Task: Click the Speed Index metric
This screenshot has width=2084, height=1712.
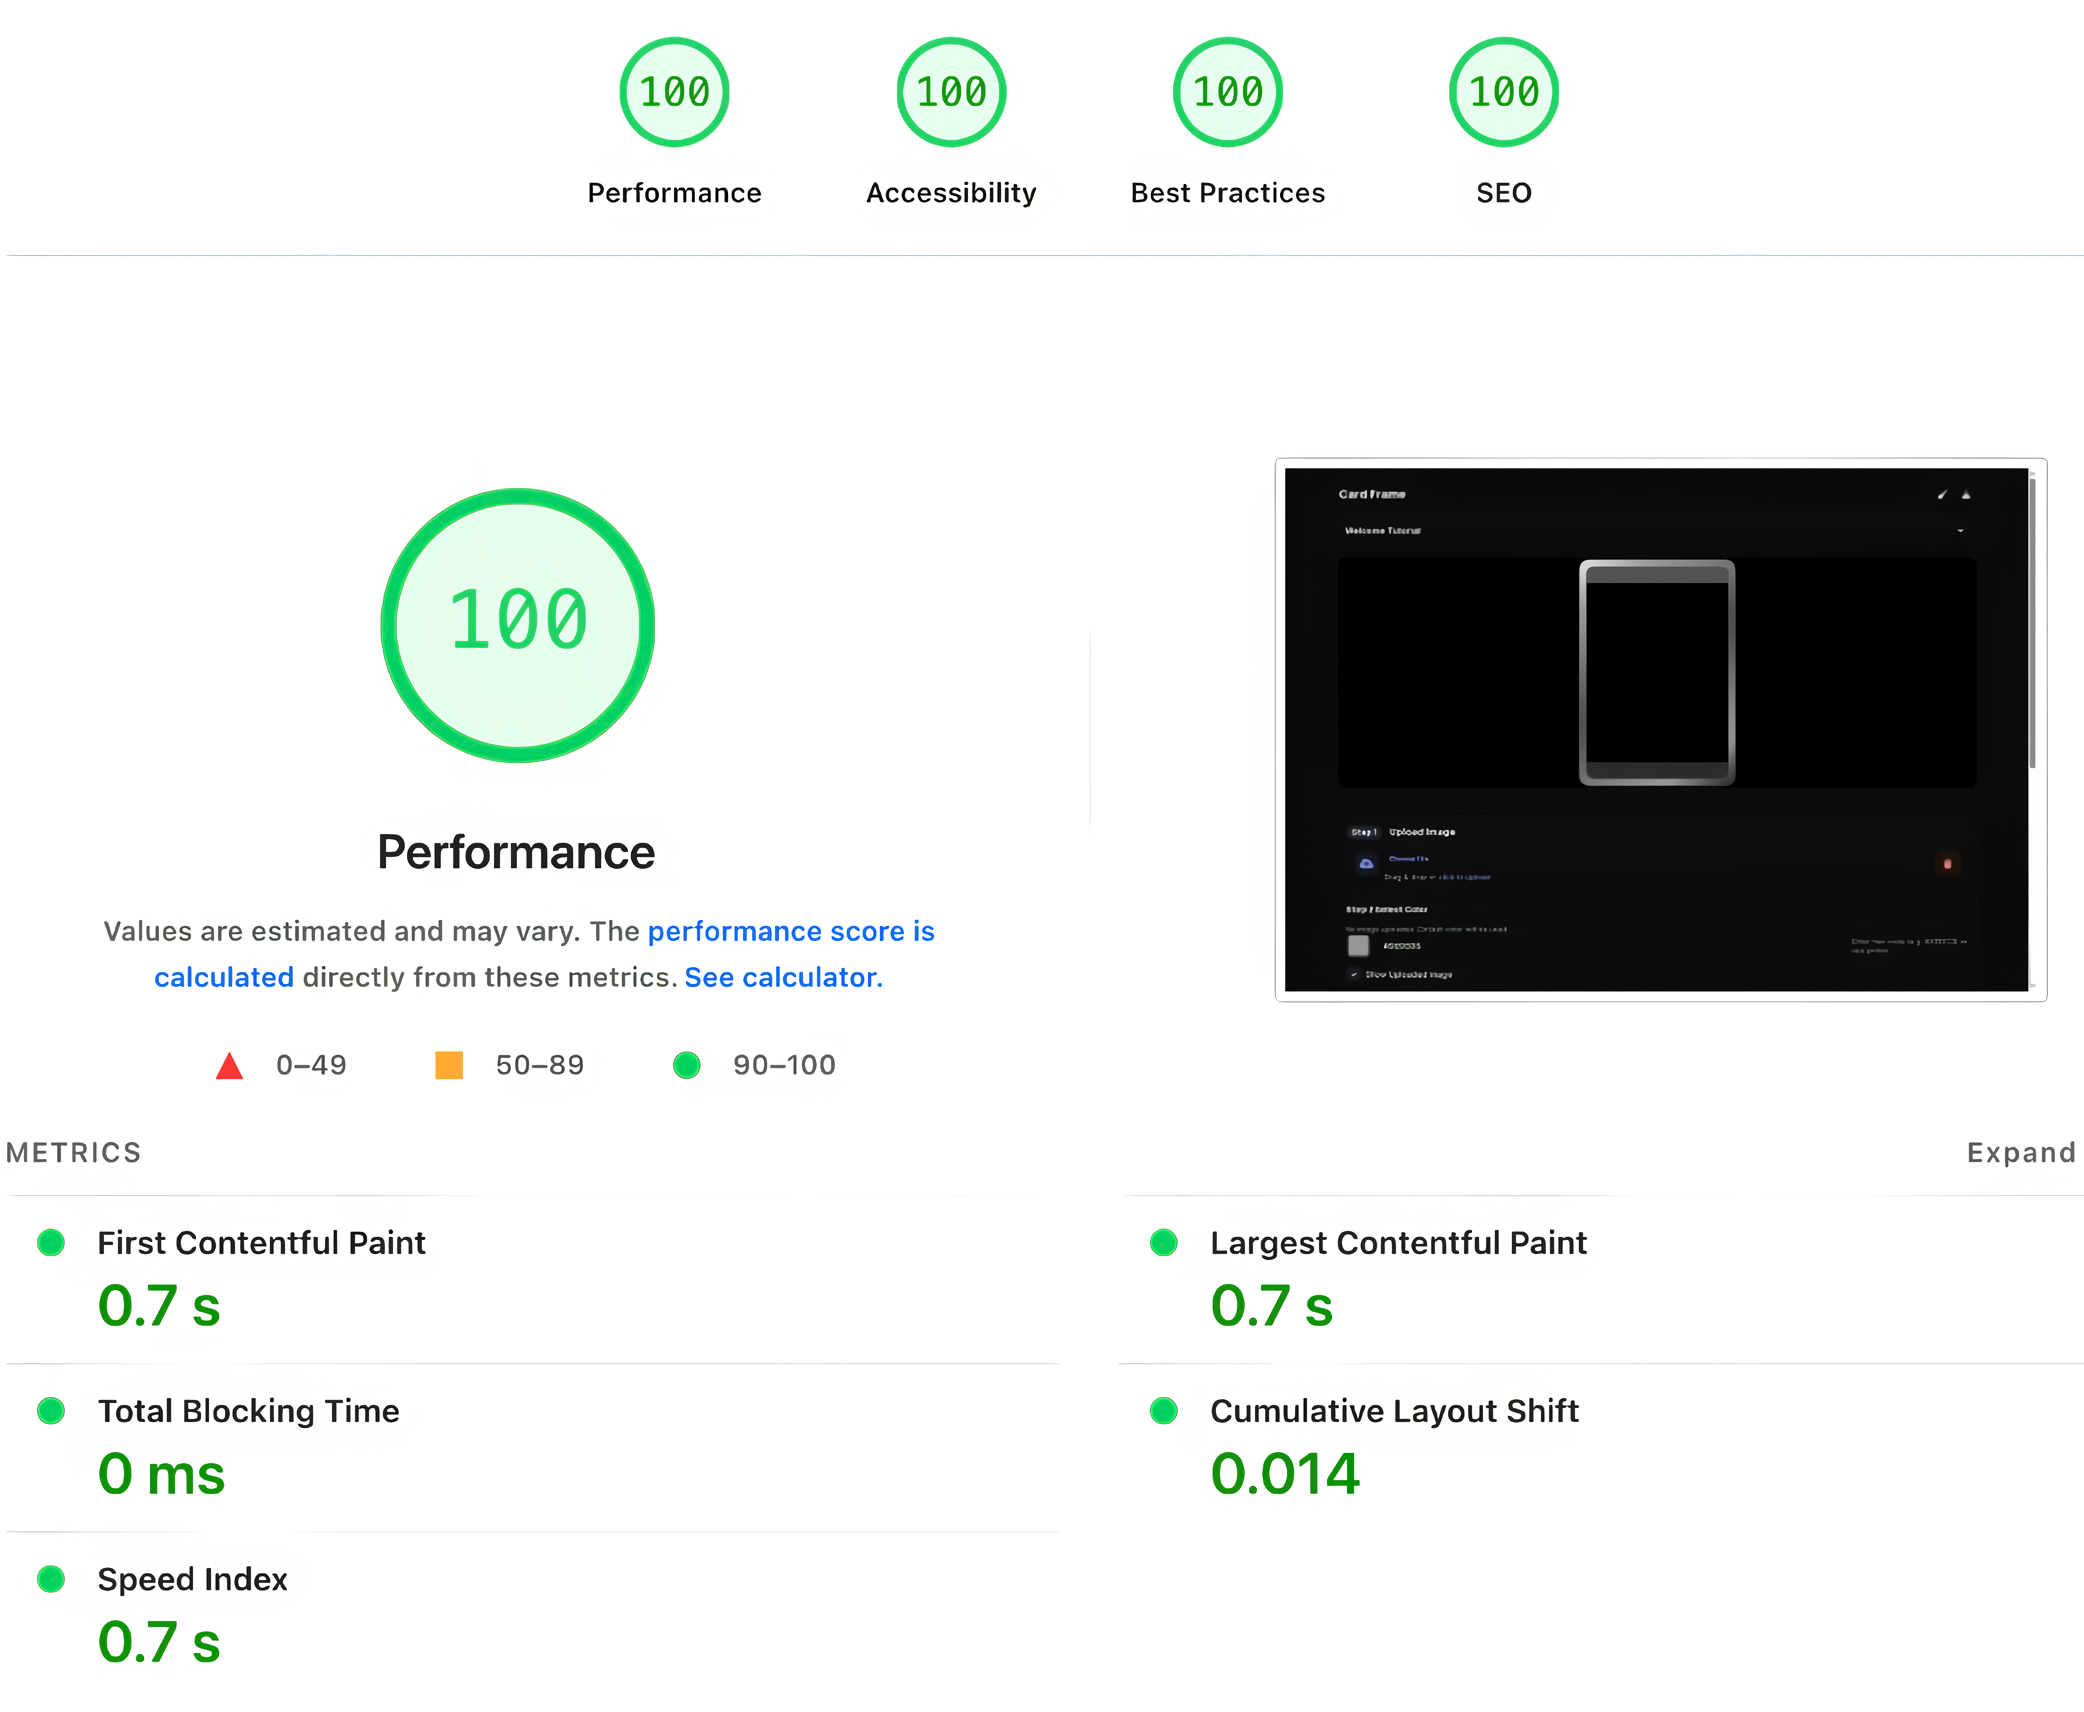Action: (192, 1578)
